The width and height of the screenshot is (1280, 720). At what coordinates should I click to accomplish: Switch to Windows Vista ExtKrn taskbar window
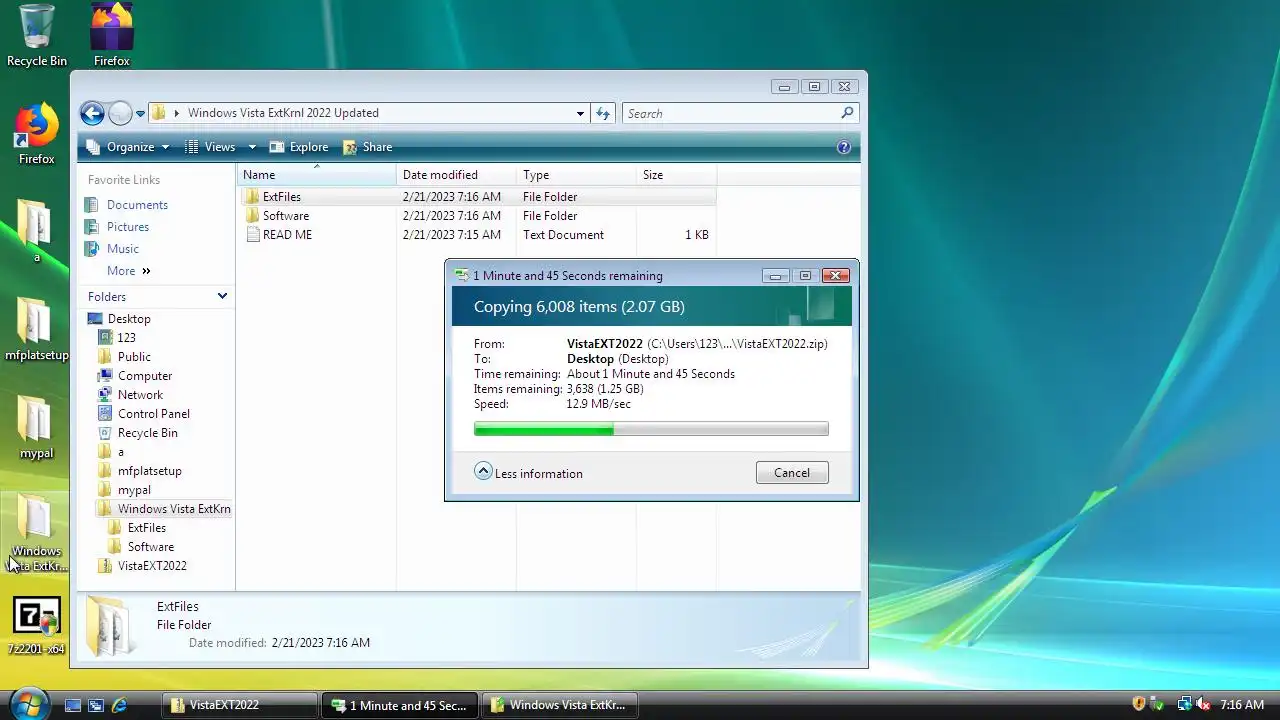(x=560, y=705)
